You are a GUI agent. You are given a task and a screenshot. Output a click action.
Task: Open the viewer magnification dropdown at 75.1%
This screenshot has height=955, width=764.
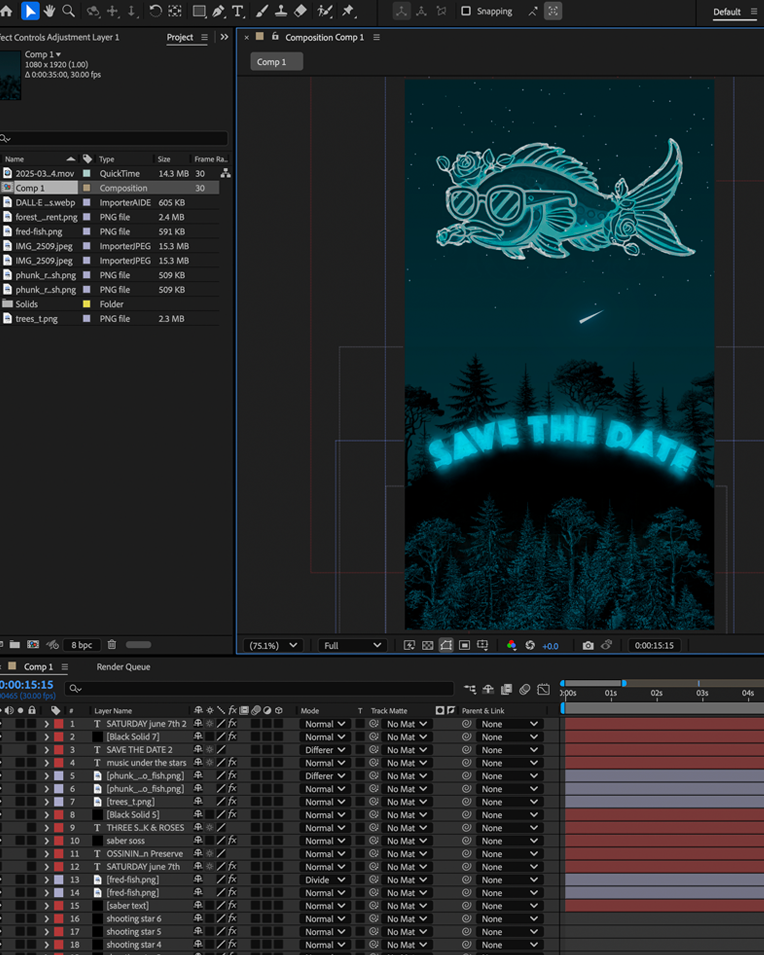[273, 646]
